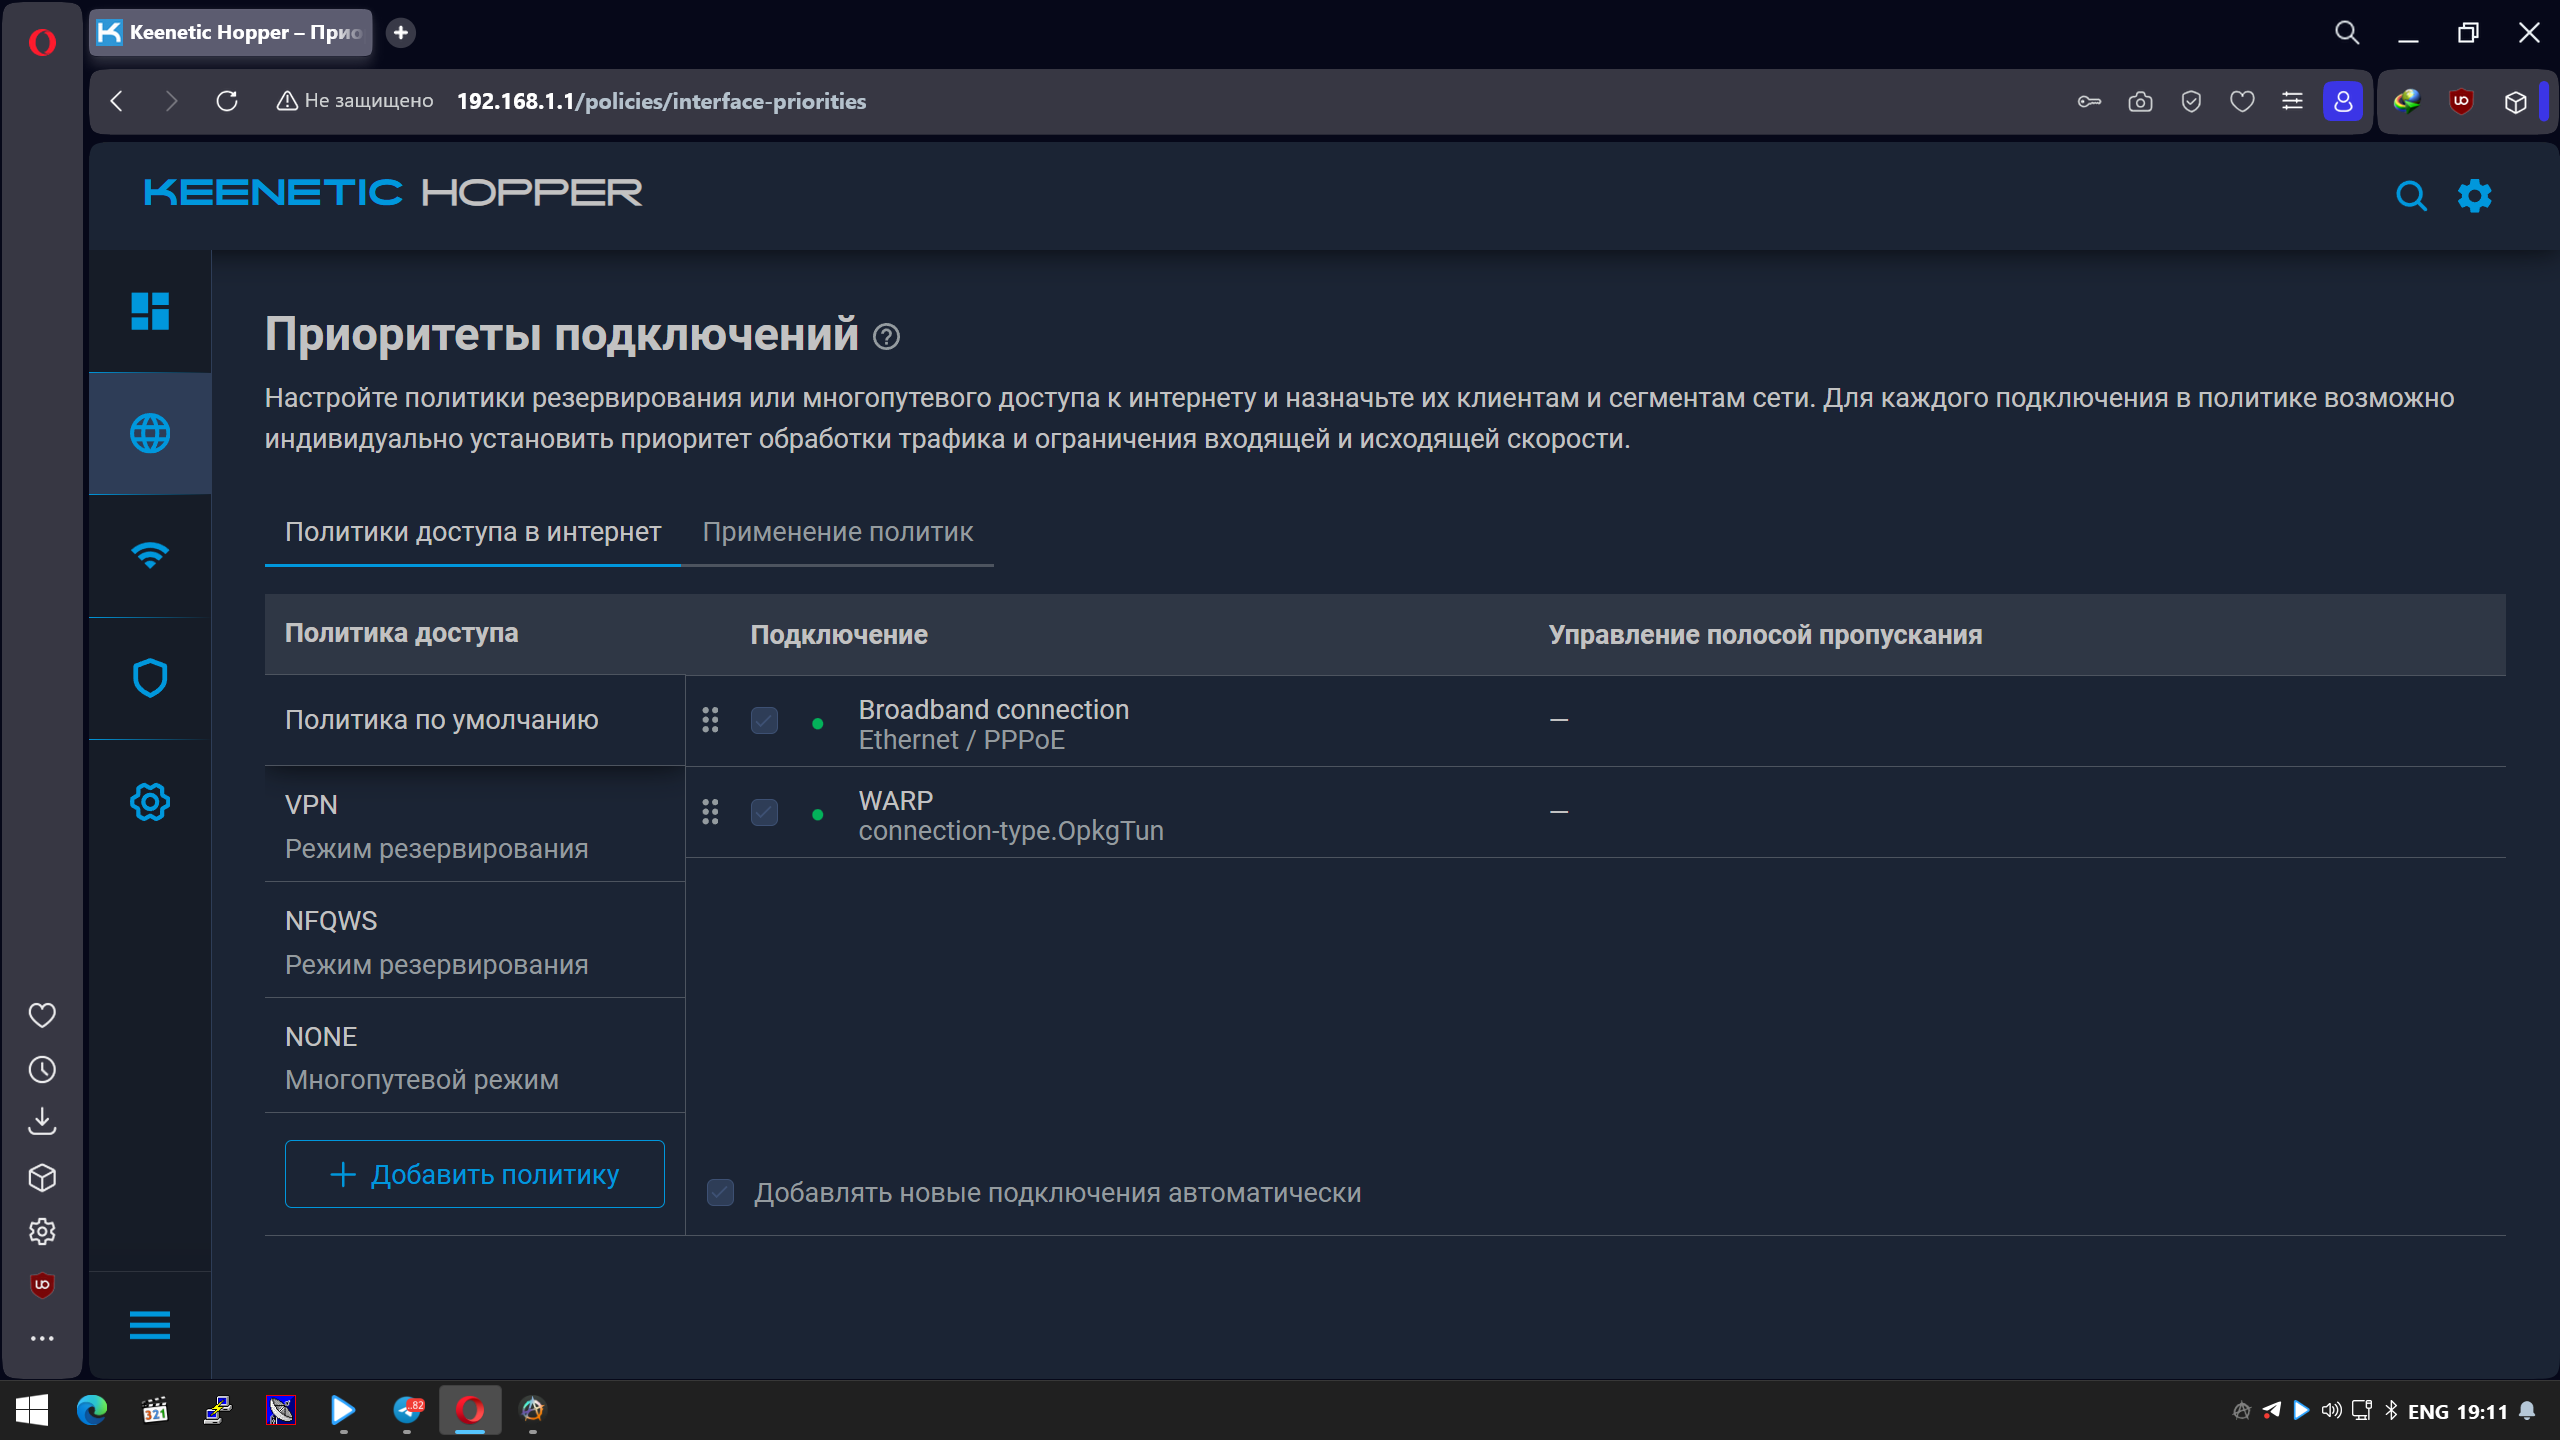Screen dimensions: 2560x1440
Task: Open the Wi-Fi section in sidebar
Action: coord(150,555)
